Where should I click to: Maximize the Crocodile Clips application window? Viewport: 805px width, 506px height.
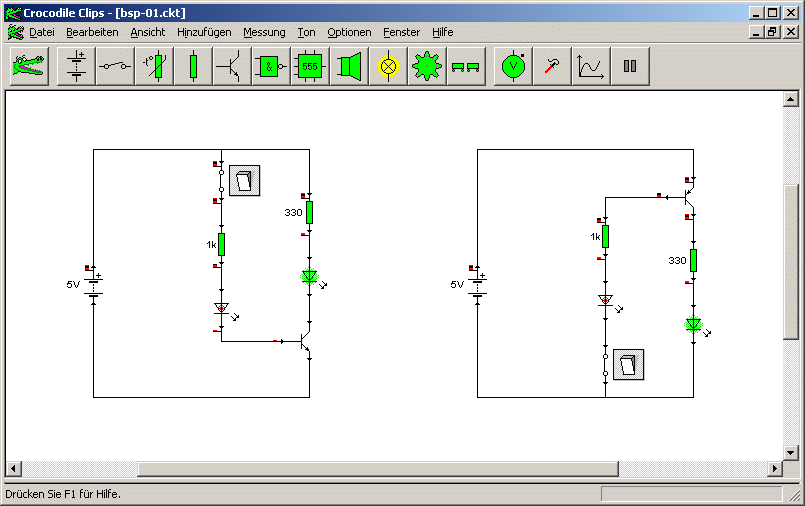pyautogui.click(x=773, y=13)
